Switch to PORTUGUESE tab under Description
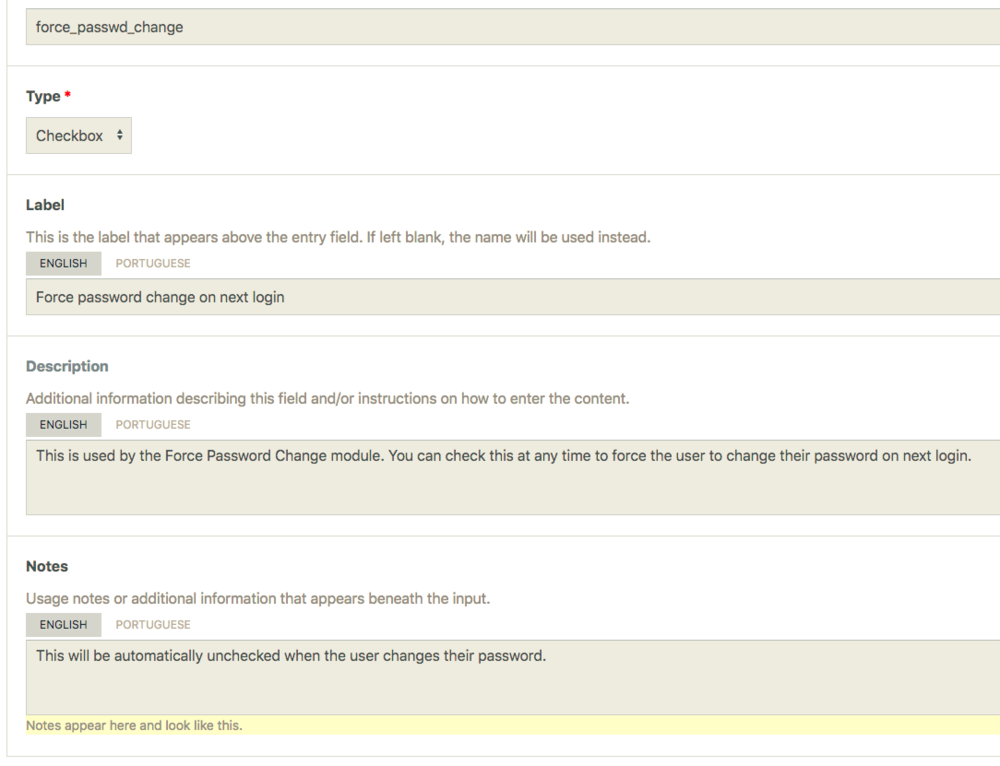The width and height of the screenshot is (1000, 766). [153, 424]
